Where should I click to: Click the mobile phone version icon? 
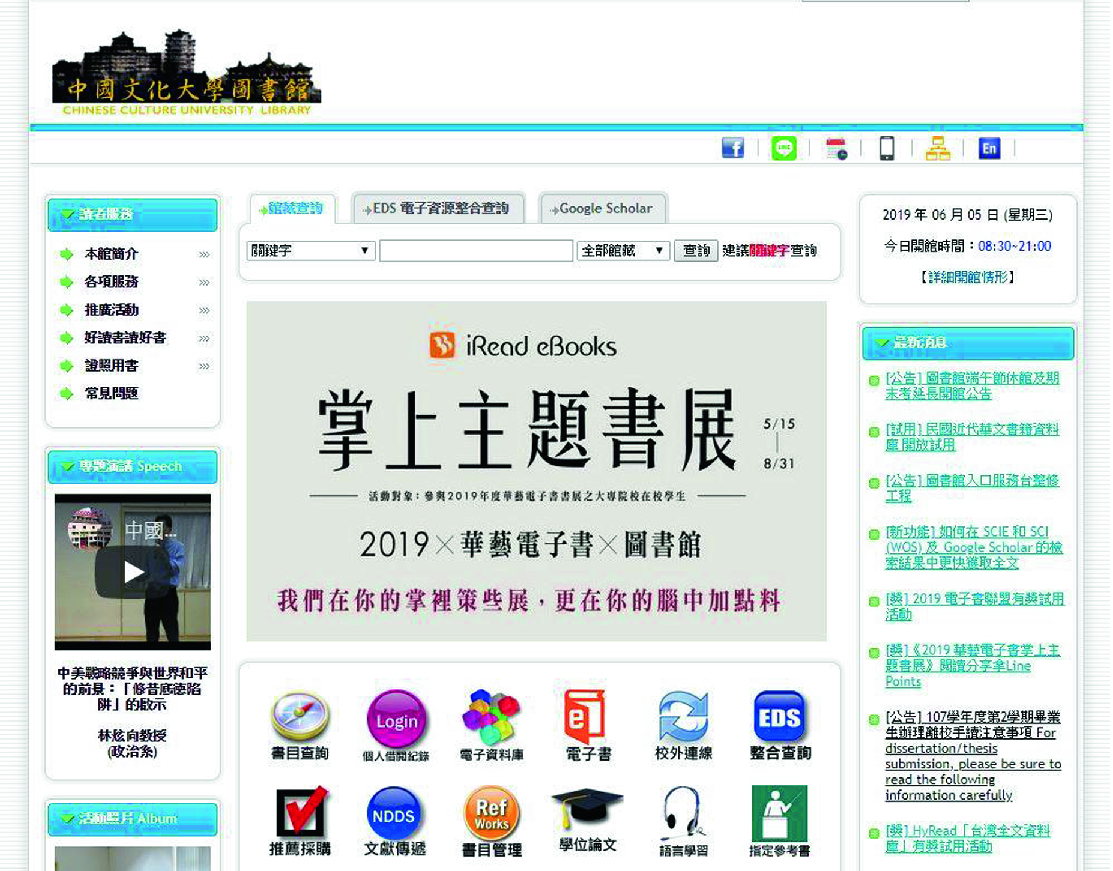(887, 148)
